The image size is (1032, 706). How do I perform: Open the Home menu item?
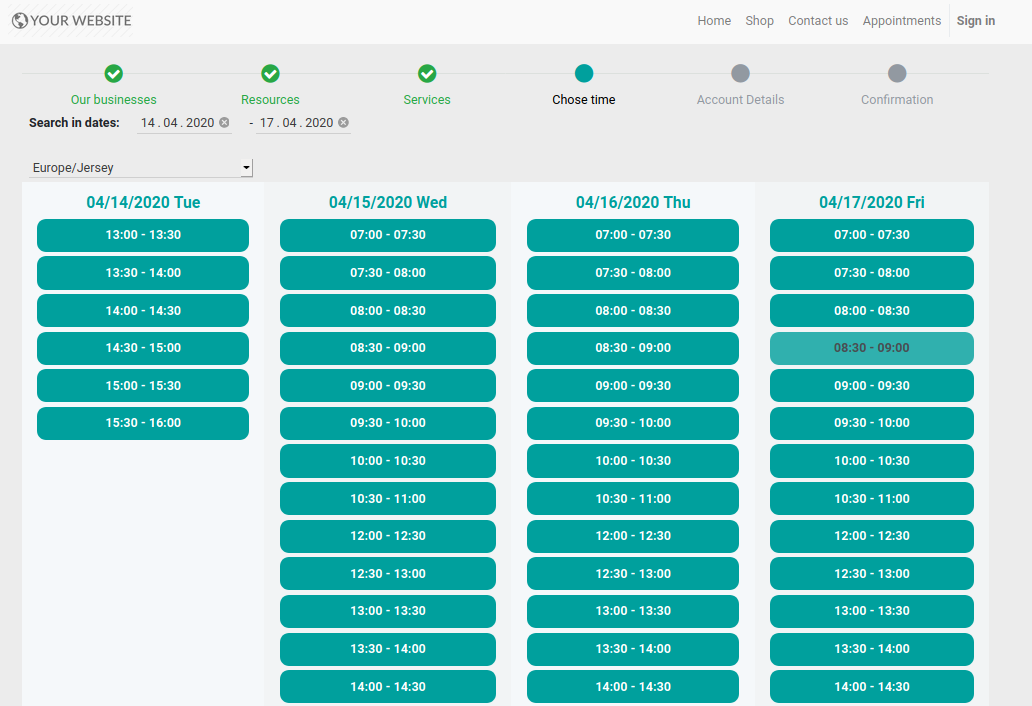[x=714, y=21]
